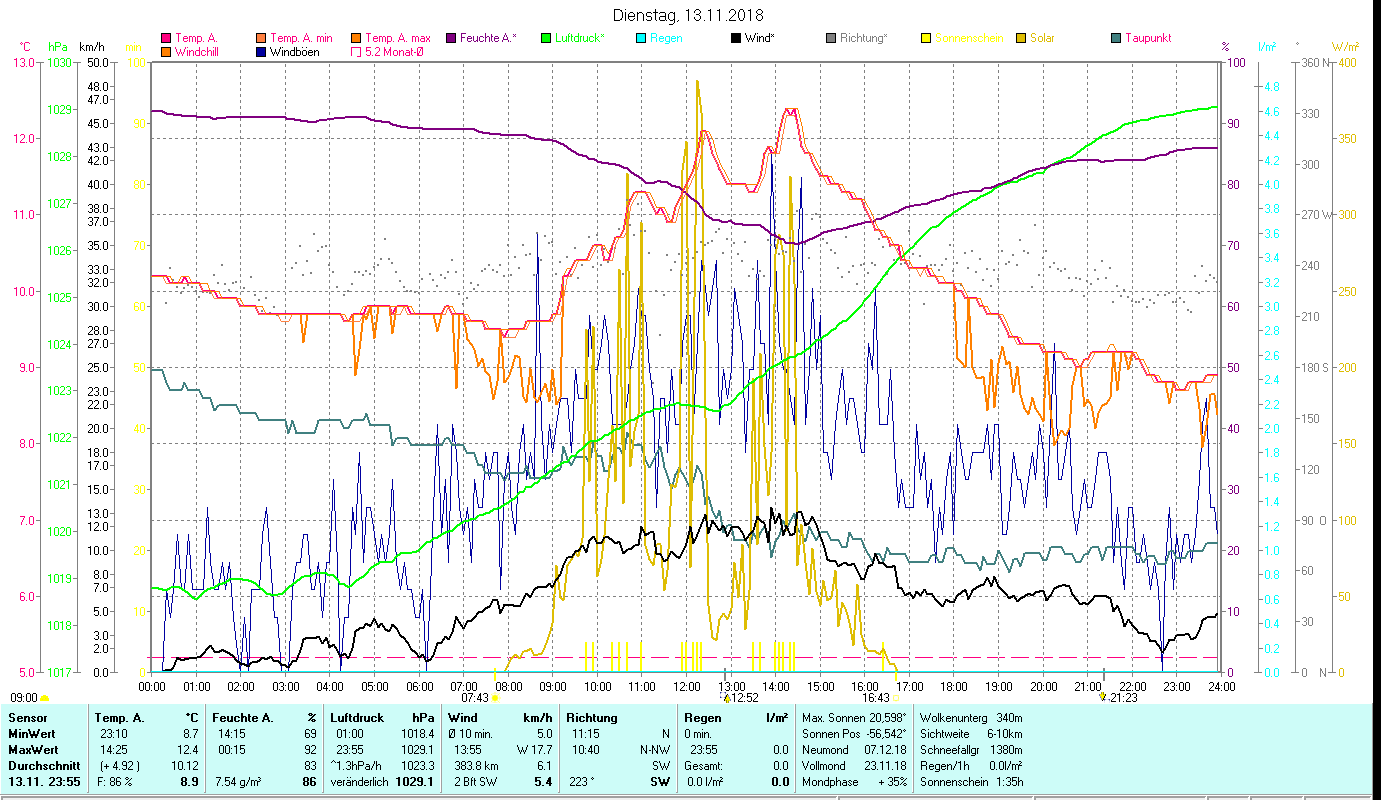
Task: Click the sun icon next to 09:00
Action: coord(44,698)
